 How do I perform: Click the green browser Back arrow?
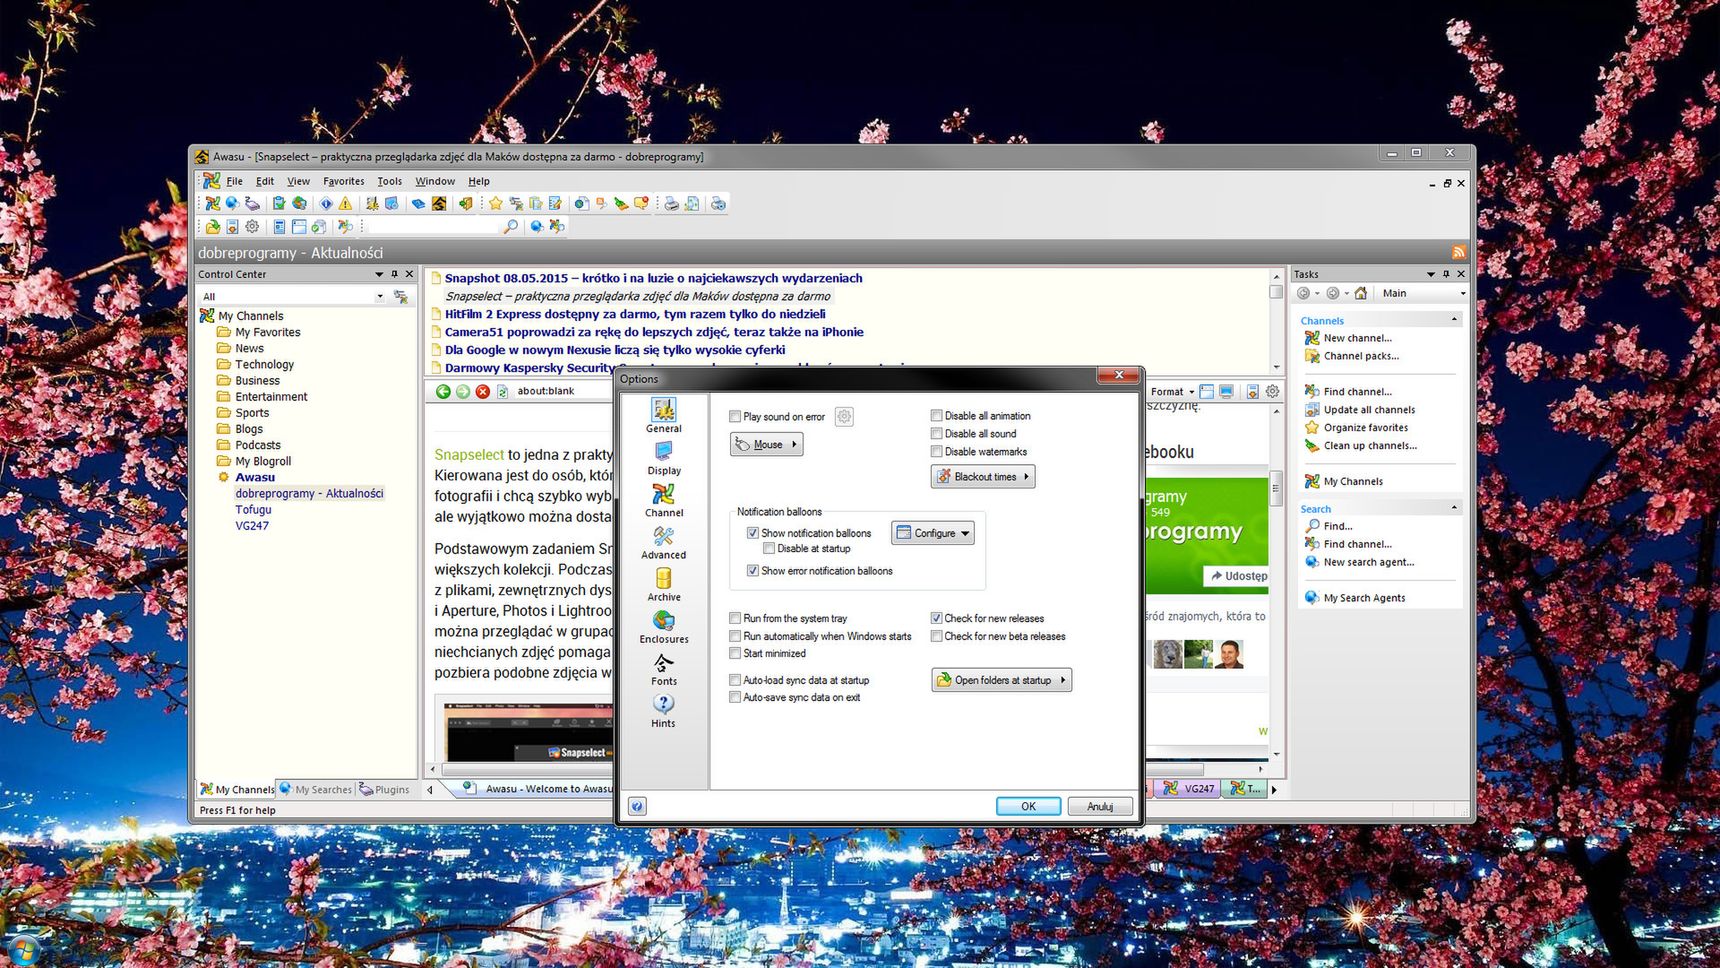(443, 391)
